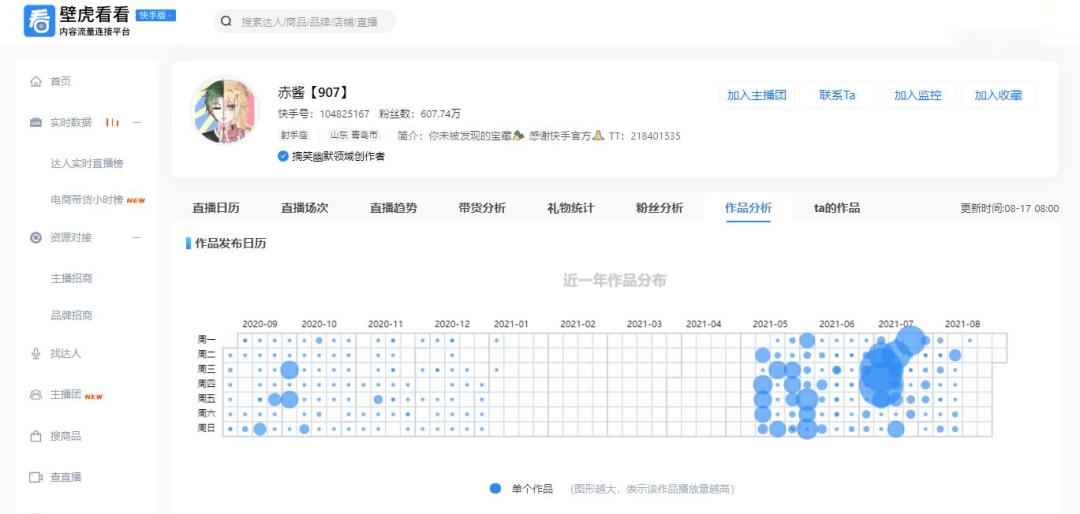Click the 周日 row label
This screenshot has height=514, width=1080.
pyautogui.click(x=207, y=429)
